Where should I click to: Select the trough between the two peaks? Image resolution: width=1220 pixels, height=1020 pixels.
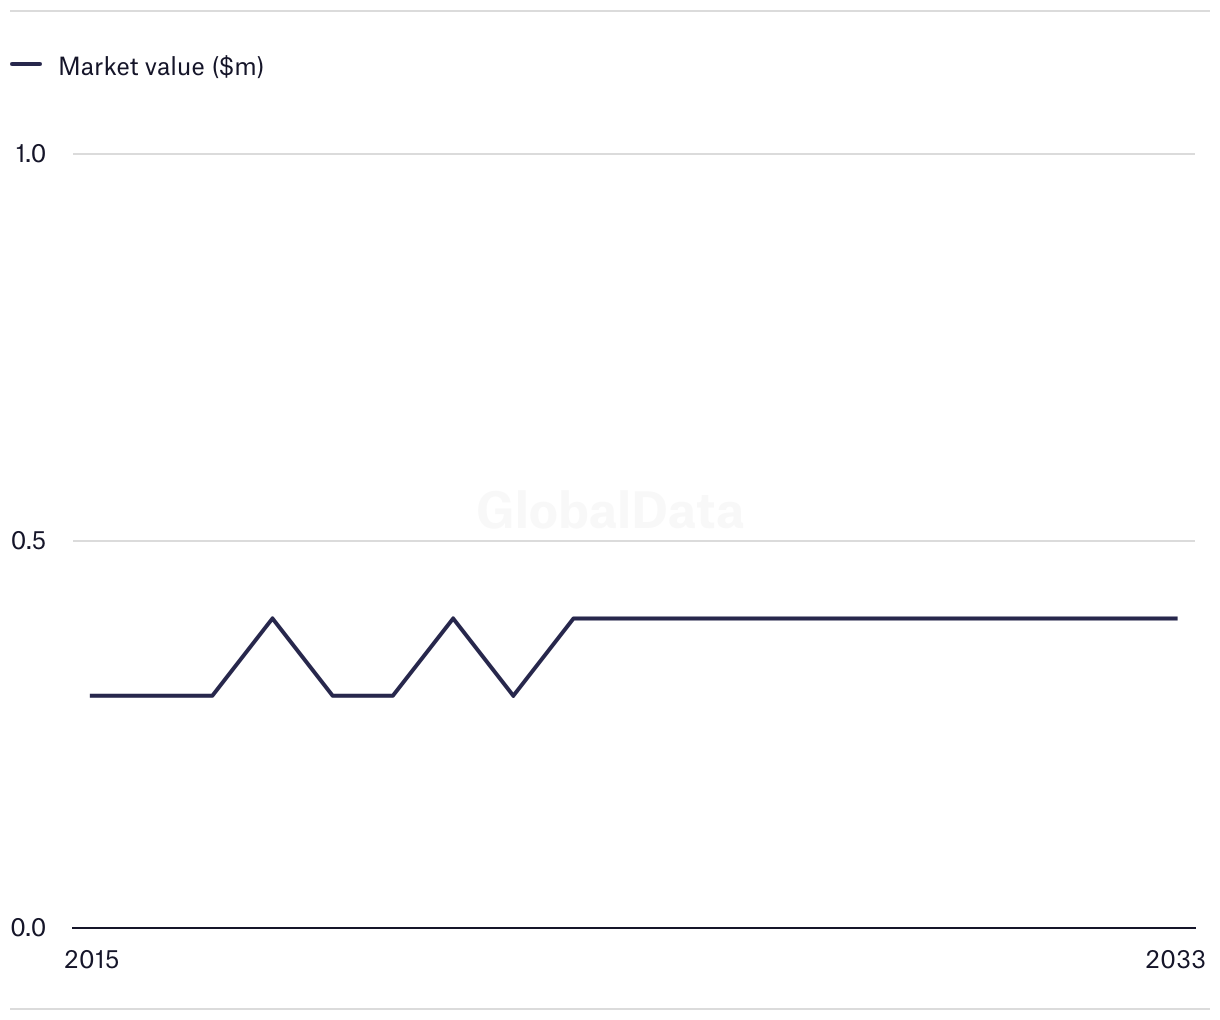[x=362, y=695]
